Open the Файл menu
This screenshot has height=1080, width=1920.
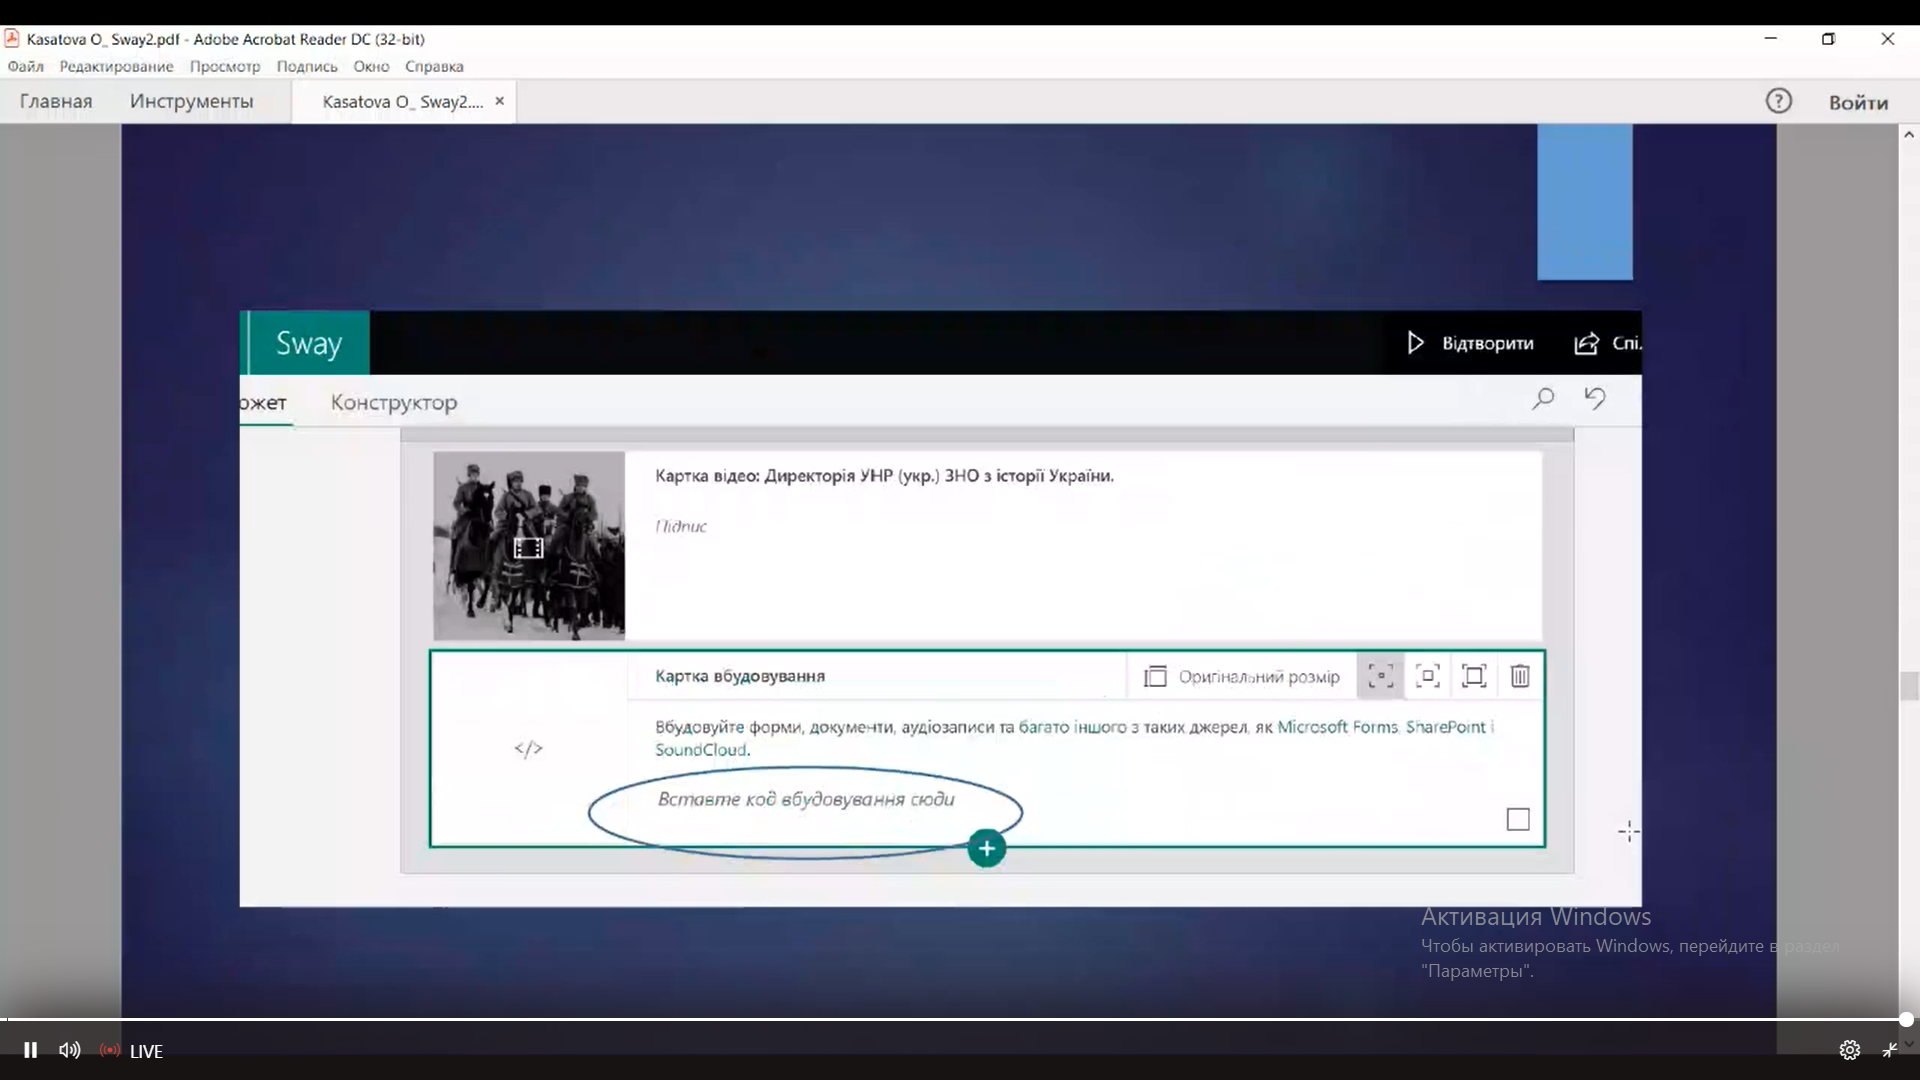pos(26,66)
